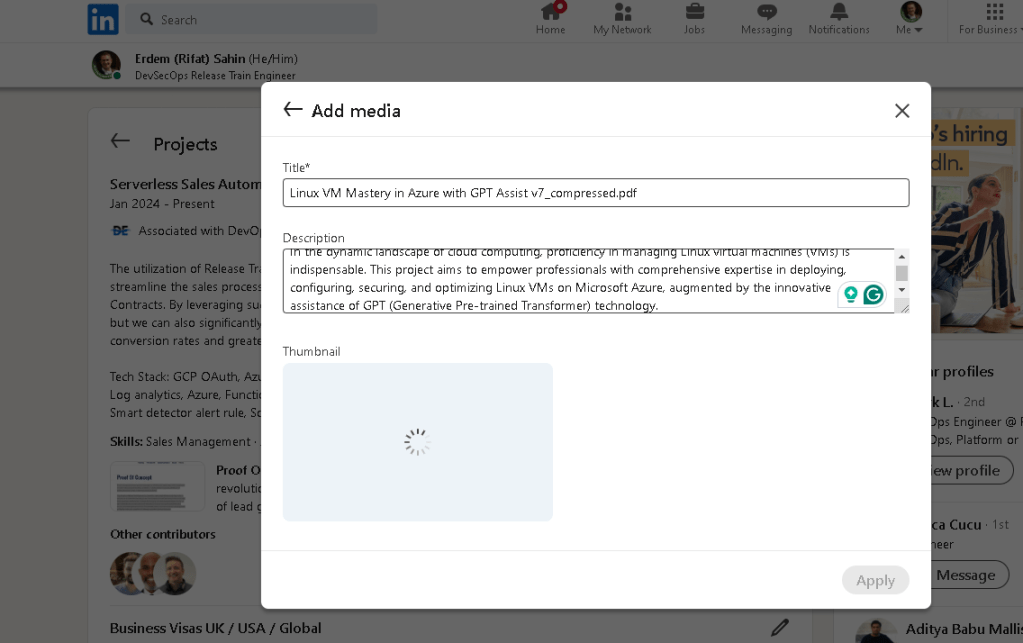The image size is (1023, 643).
Task: View Notifications
Action: [839, 19]
